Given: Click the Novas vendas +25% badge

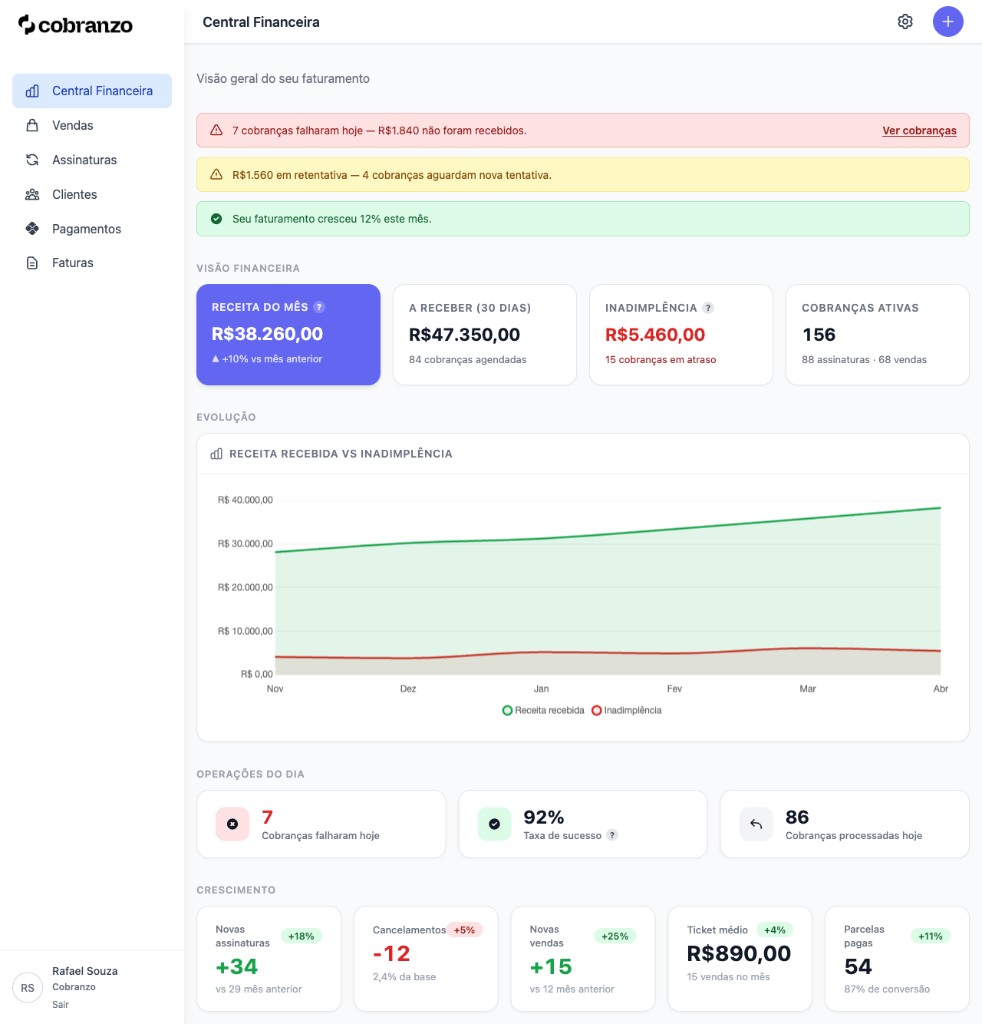Looking at the screenshot, I should coord(615,936).
